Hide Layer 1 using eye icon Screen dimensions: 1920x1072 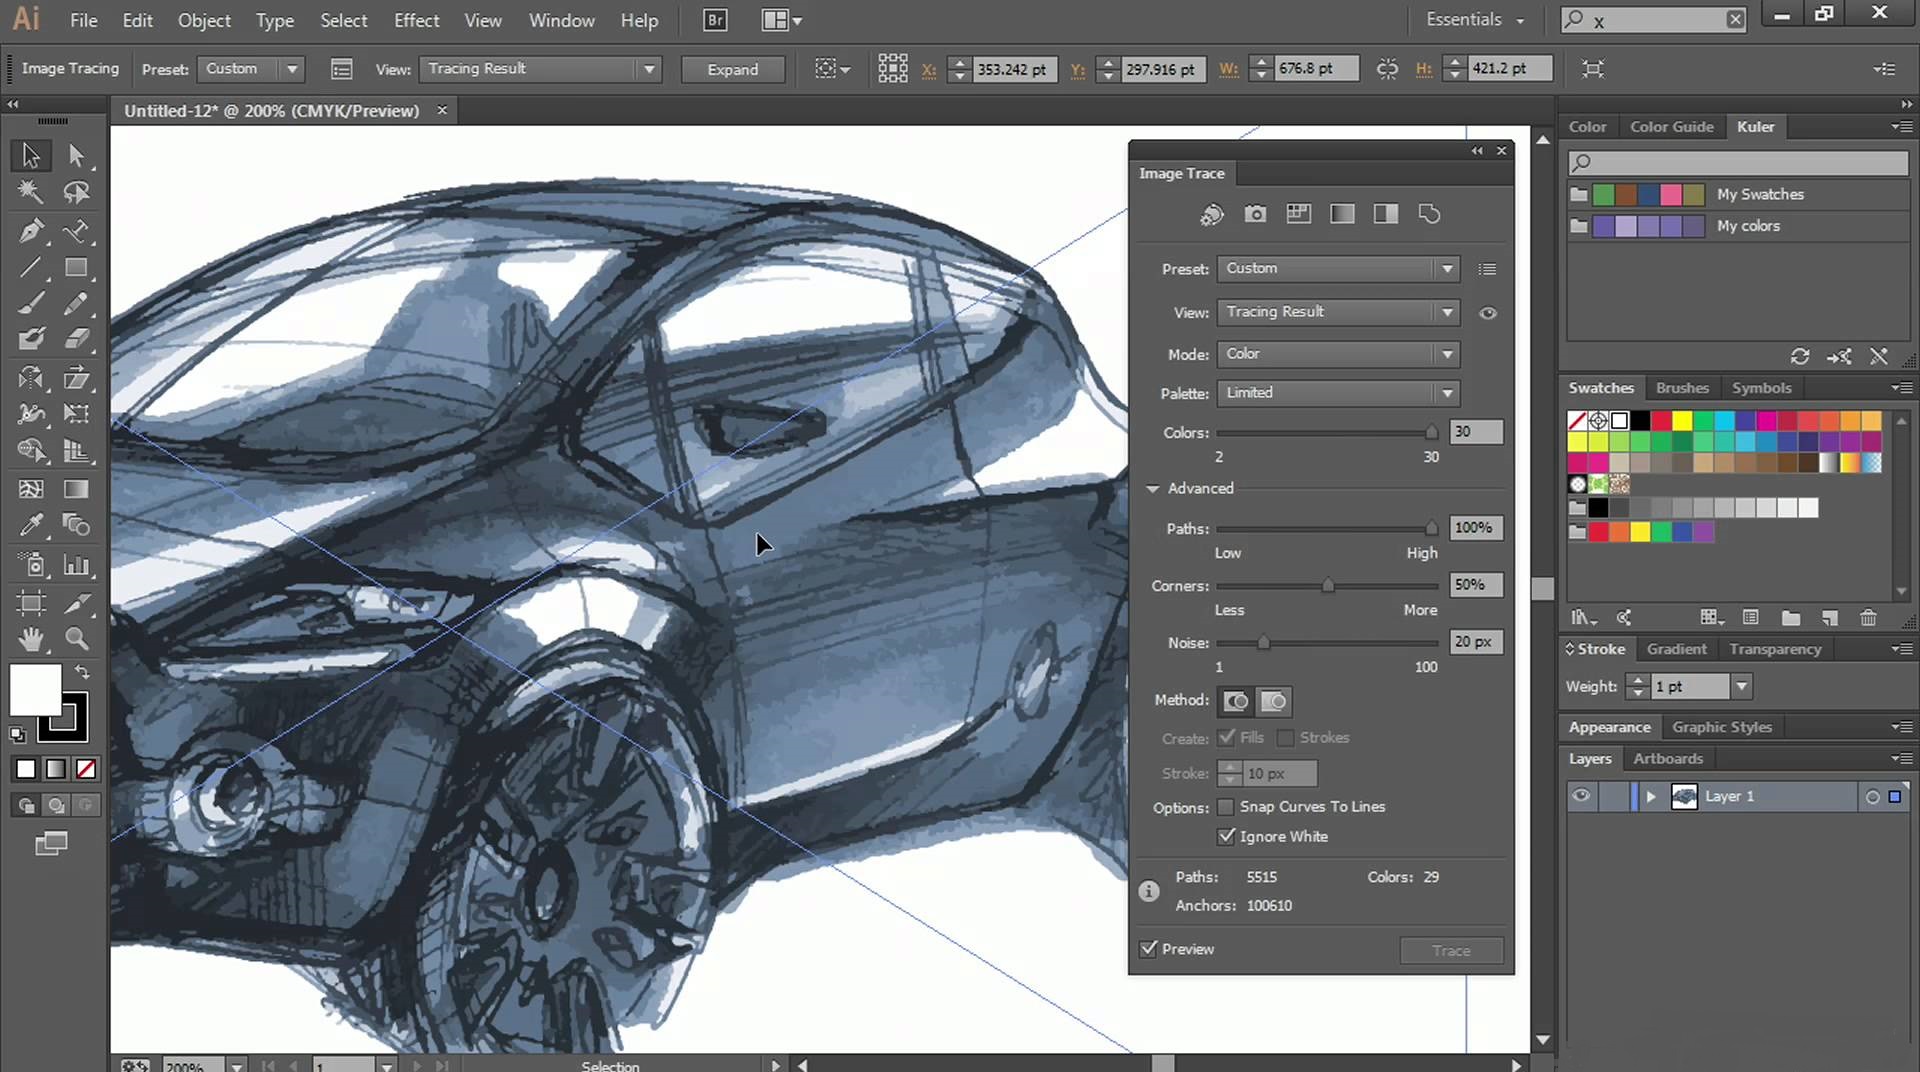(x=1581, y=796)
